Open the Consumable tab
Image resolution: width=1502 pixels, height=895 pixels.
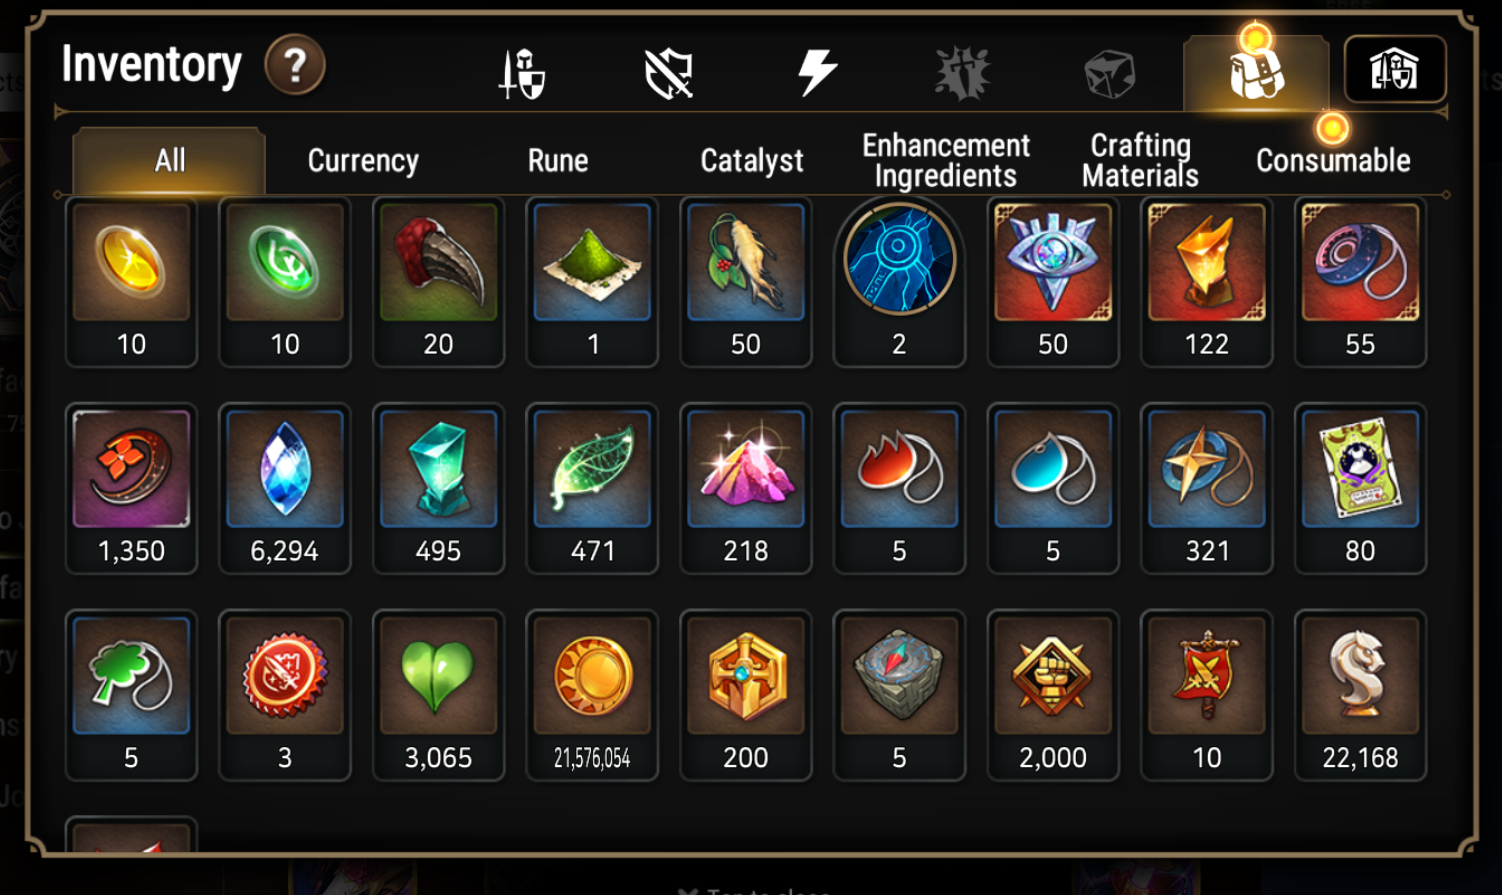coord(1333,161)
